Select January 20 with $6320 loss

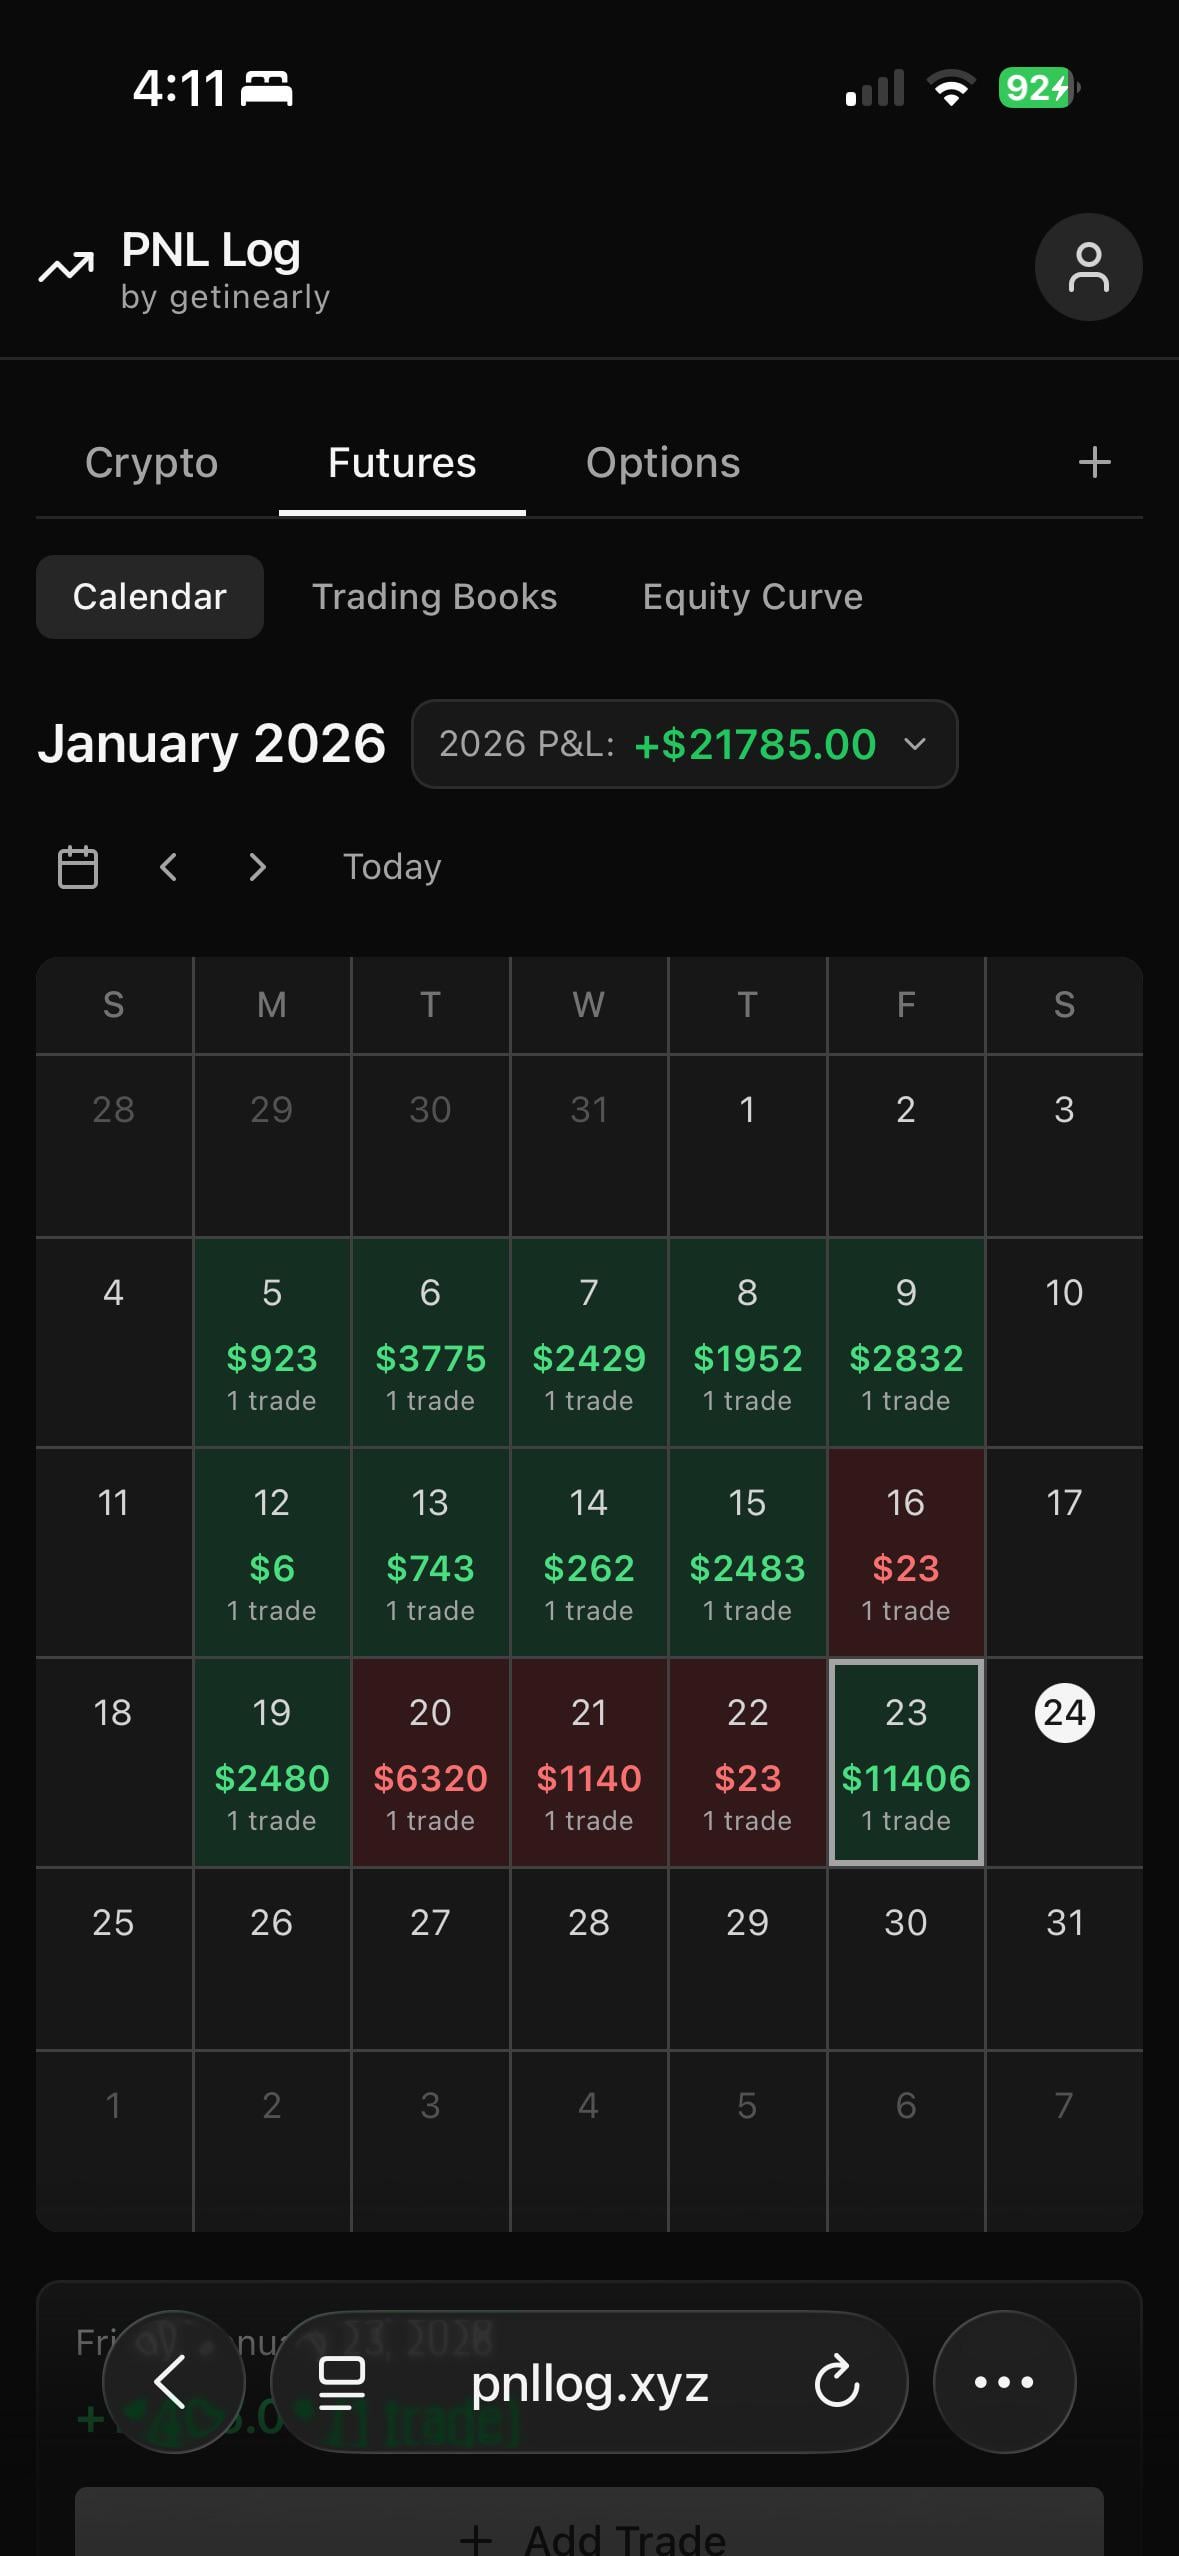430,1762
